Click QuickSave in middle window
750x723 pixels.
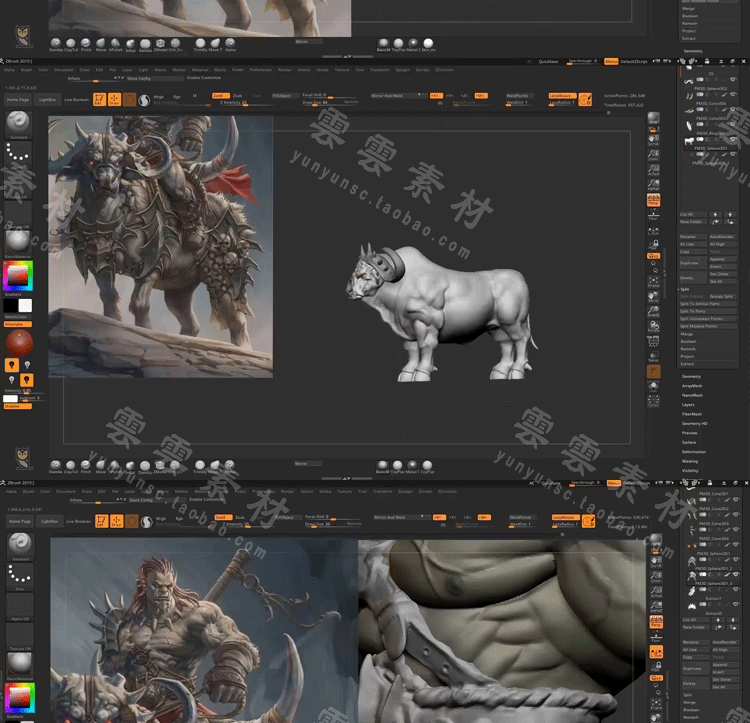point(548,61)
